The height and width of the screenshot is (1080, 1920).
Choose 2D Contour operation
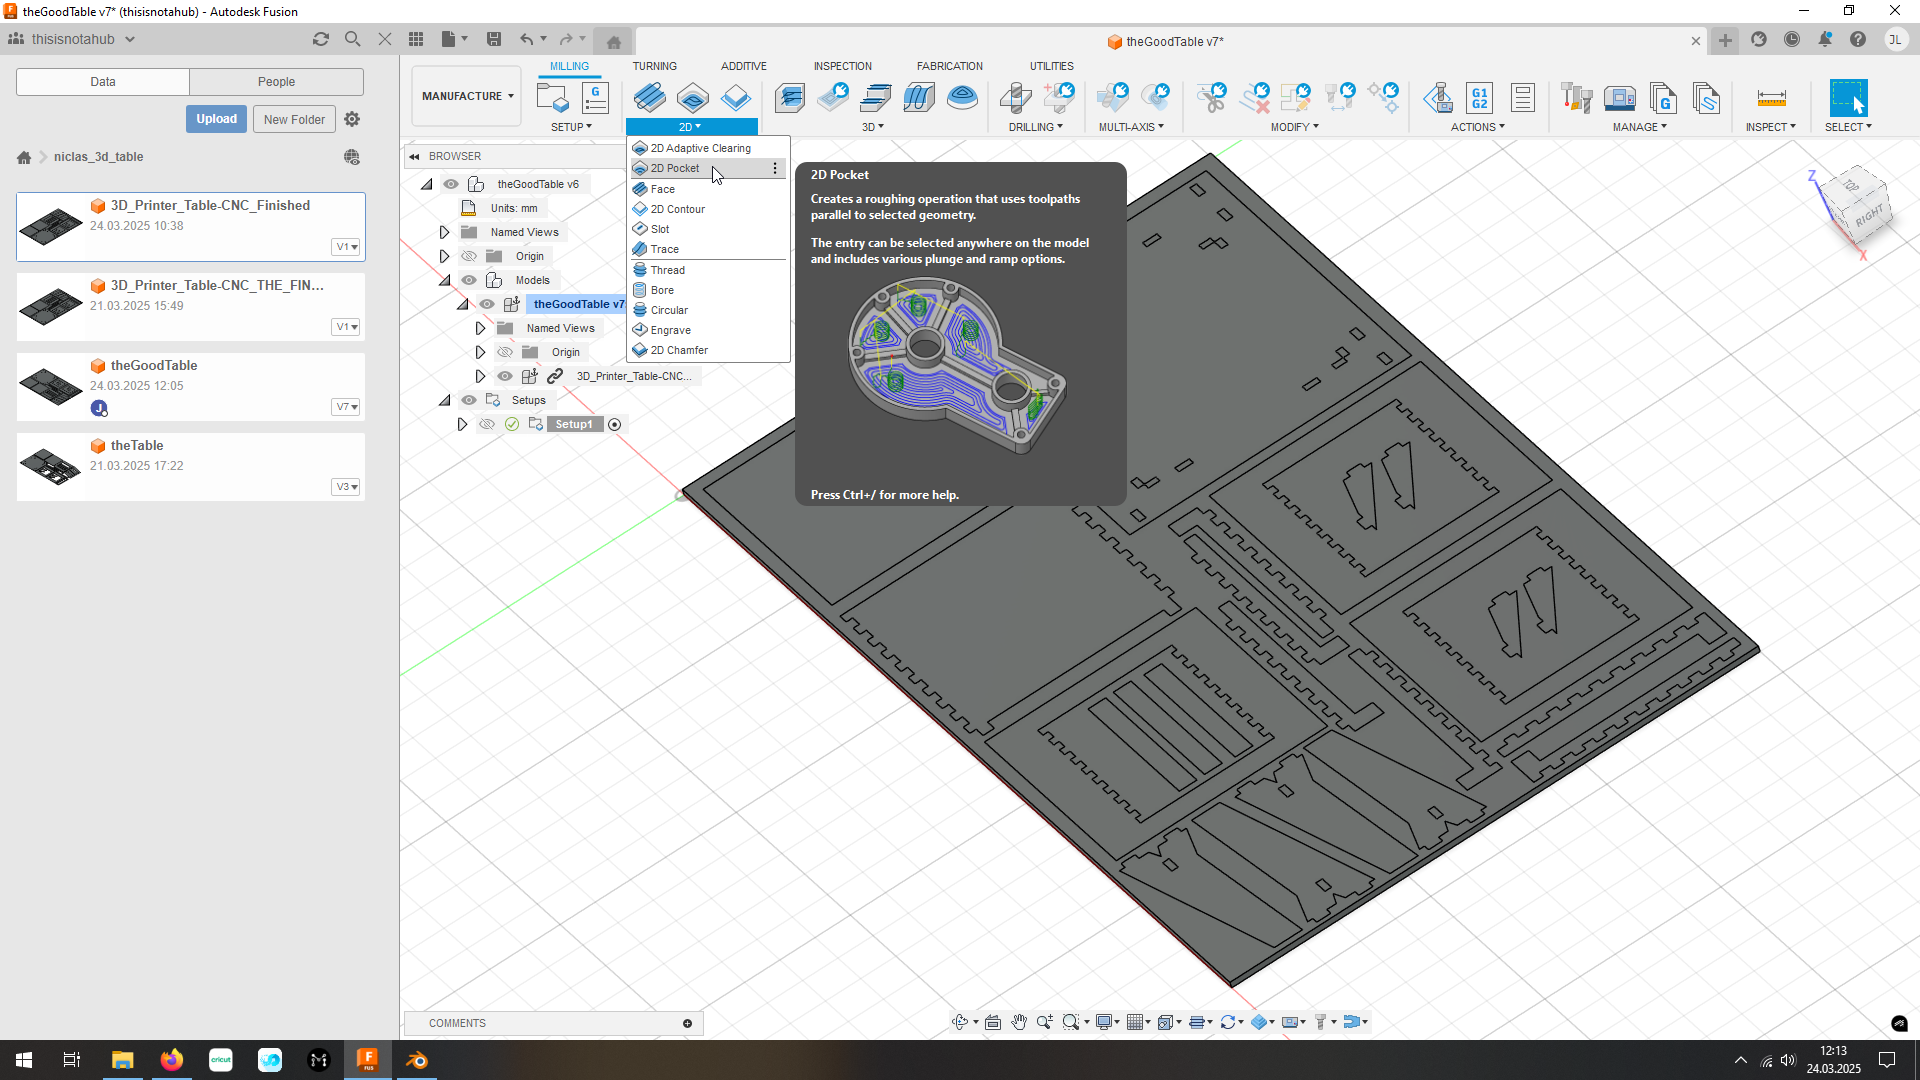click(x=708, y=209)
